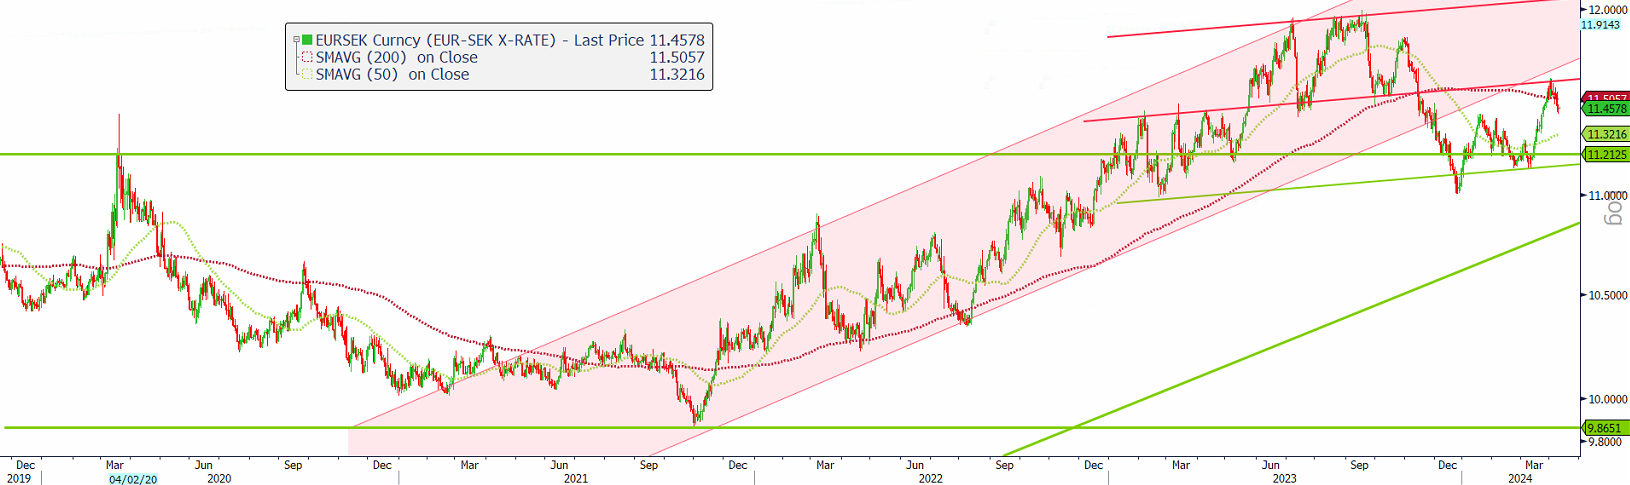Click the 2024 year label on time axis
Screen dimensions: 1630x485
[1520, 479]
